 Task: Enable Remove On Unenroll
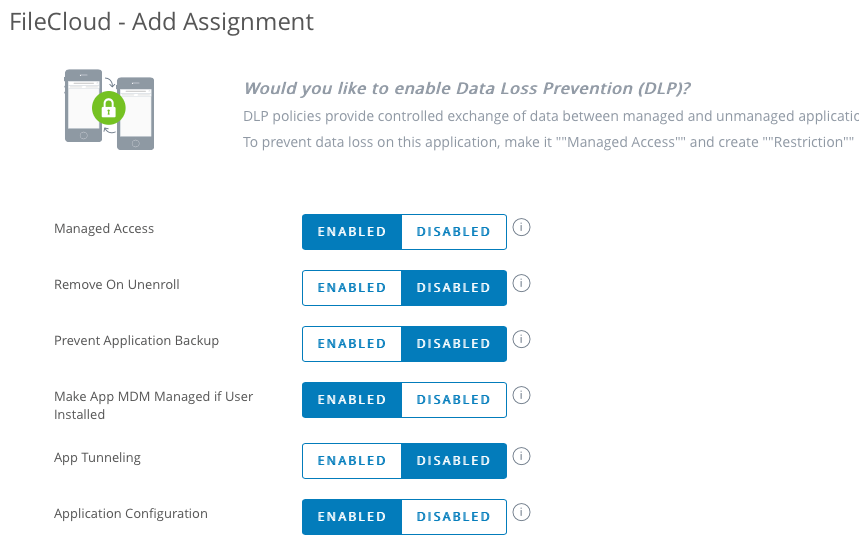352,288
